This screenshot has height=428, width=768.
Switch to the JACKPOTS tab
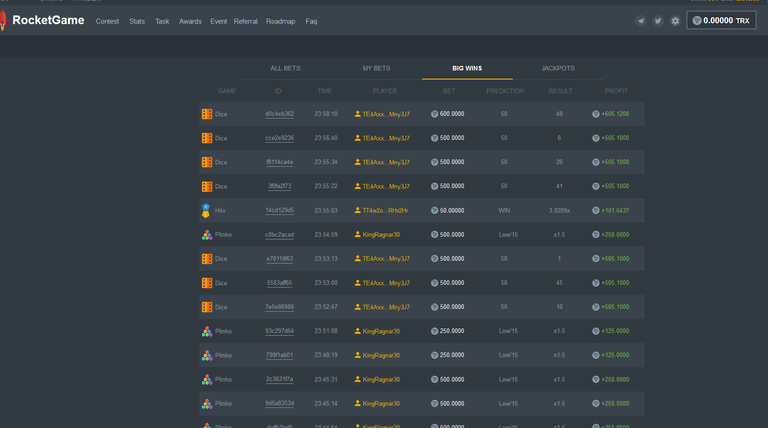(x=558, y=69)
